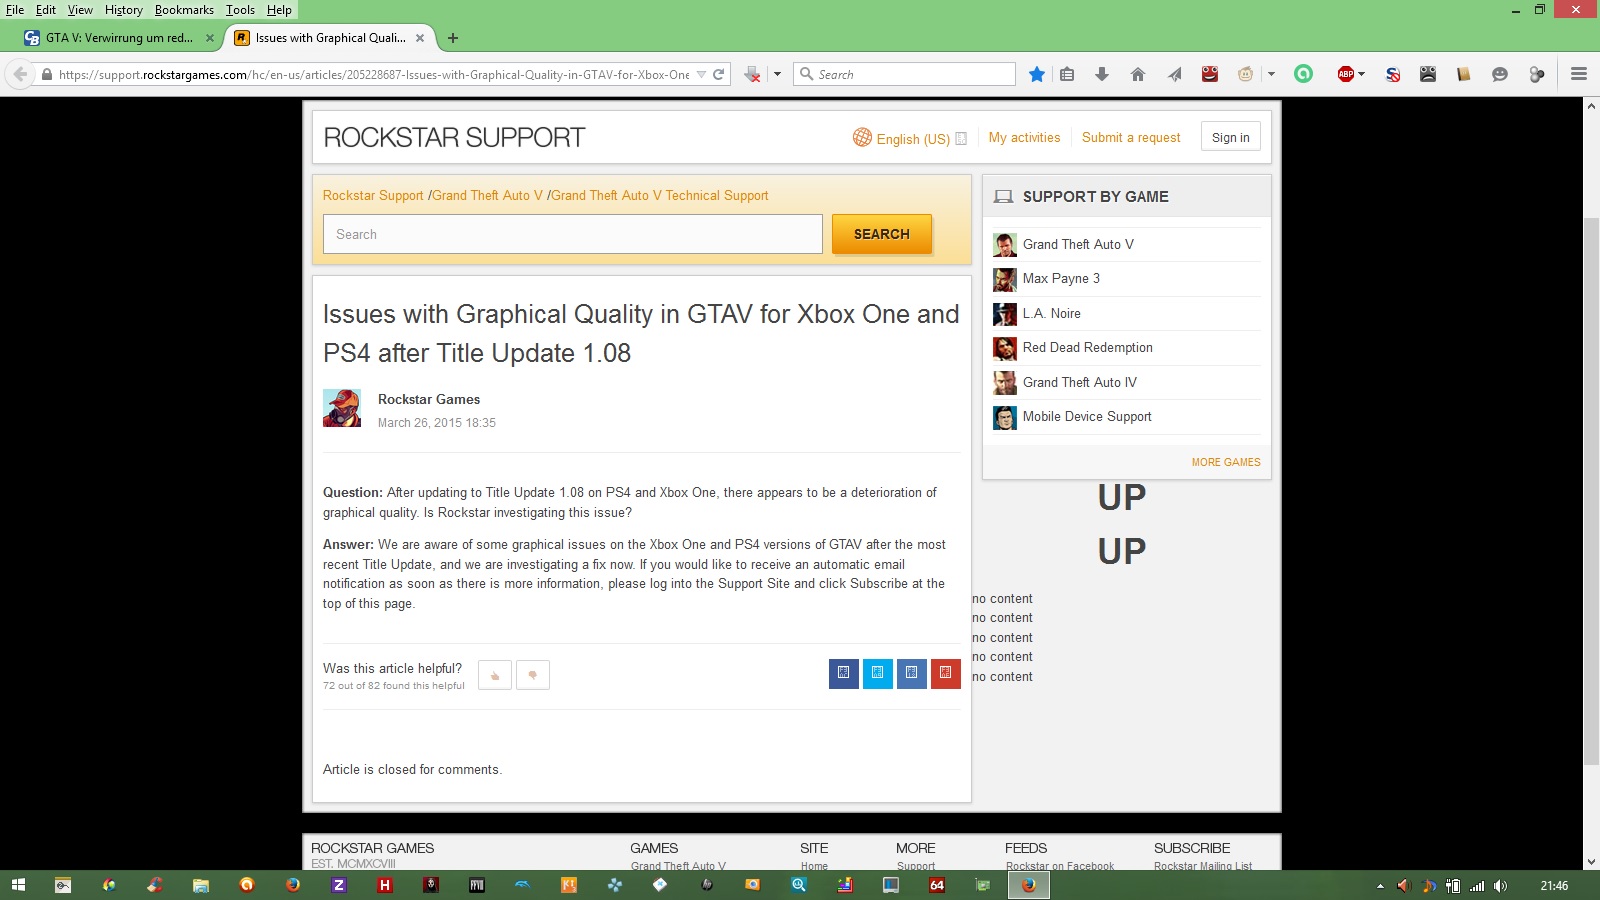Open the Help menu
The image size is (1600, 900).
pos(279,10)
